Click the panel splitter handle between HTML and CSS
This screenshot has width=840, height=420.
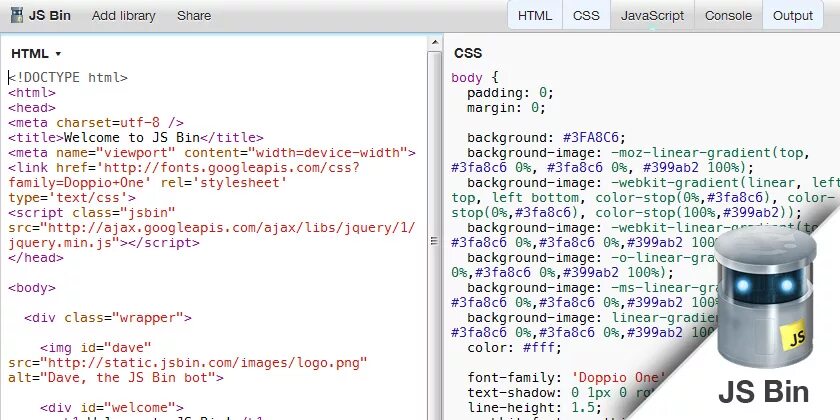click(434, 241)
